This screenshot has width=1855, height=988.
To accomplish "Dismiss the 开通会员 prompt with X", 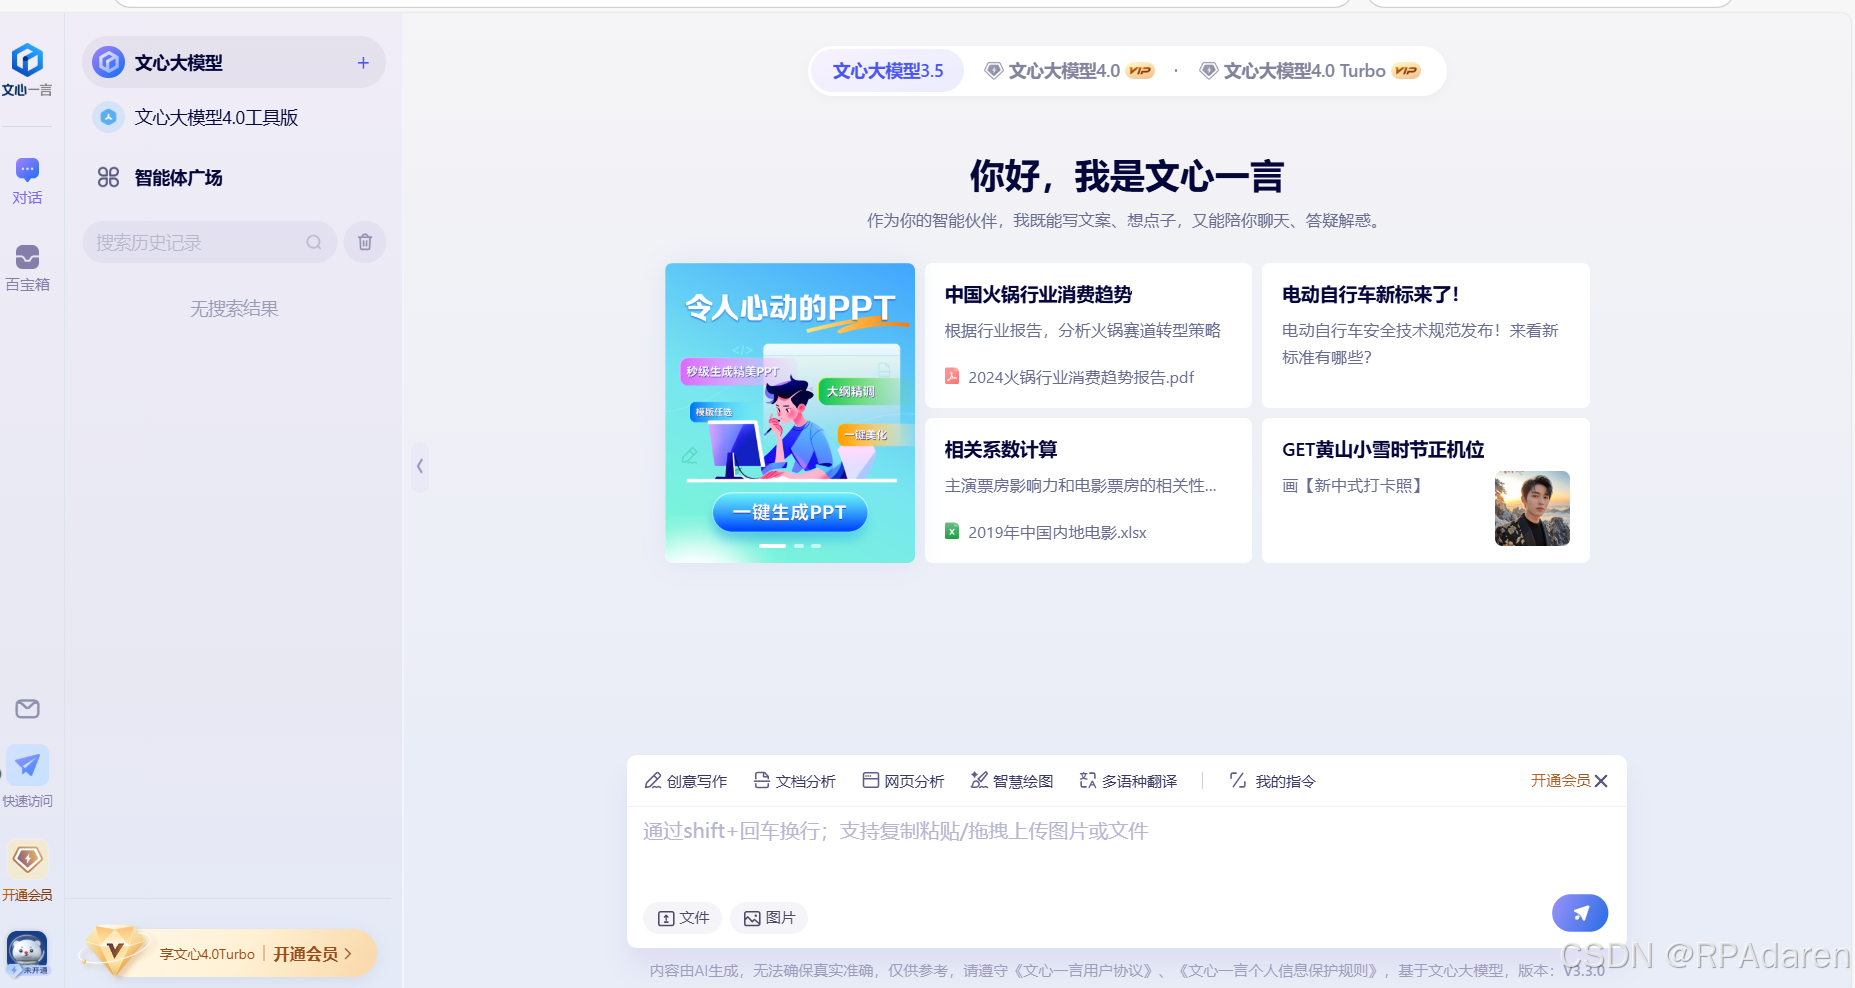I will (x=1601, y=781).
